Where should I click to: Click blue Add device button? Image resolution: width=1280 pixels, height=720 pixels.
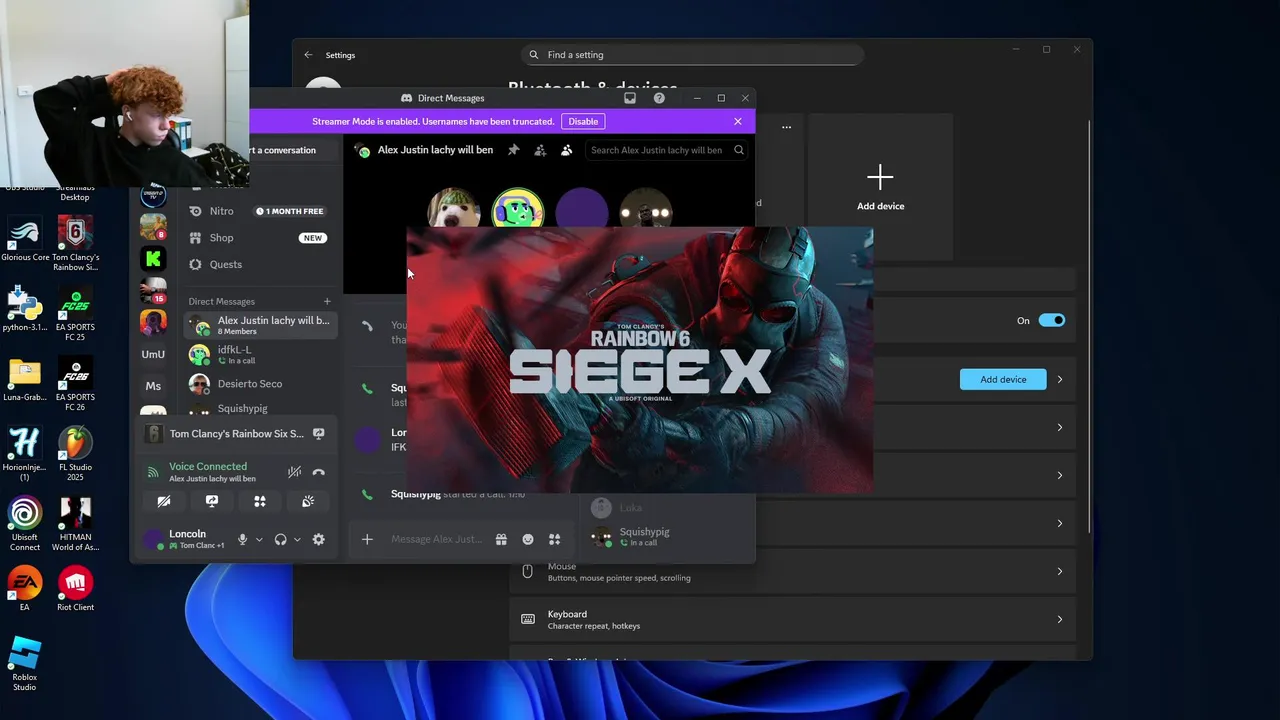(x=1003, y=379)
